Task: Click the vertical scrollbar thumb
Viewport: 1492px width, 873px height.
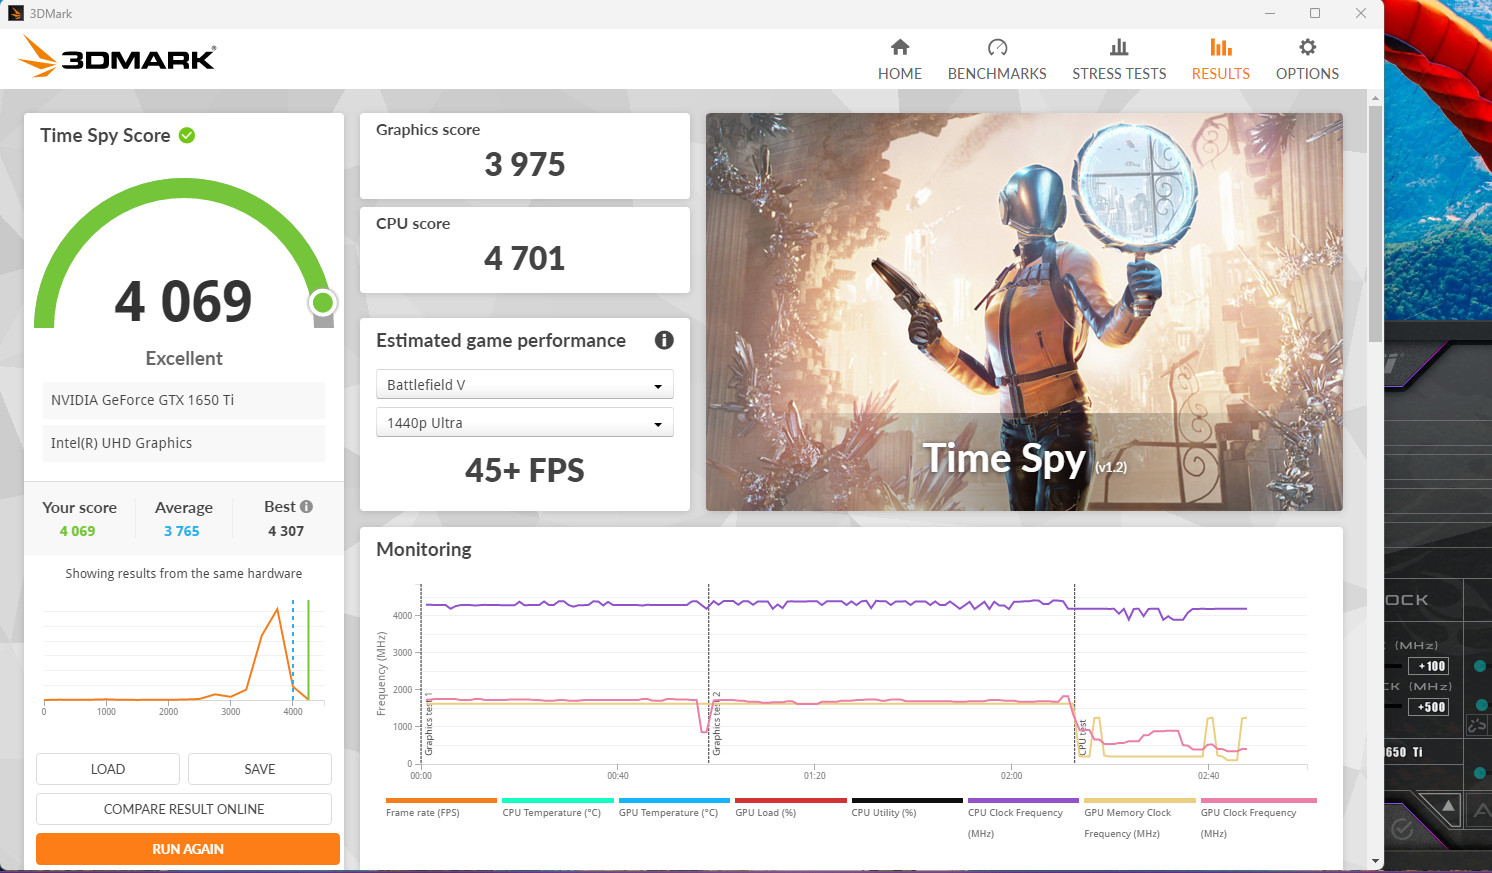Action: tap(1376, 222)
